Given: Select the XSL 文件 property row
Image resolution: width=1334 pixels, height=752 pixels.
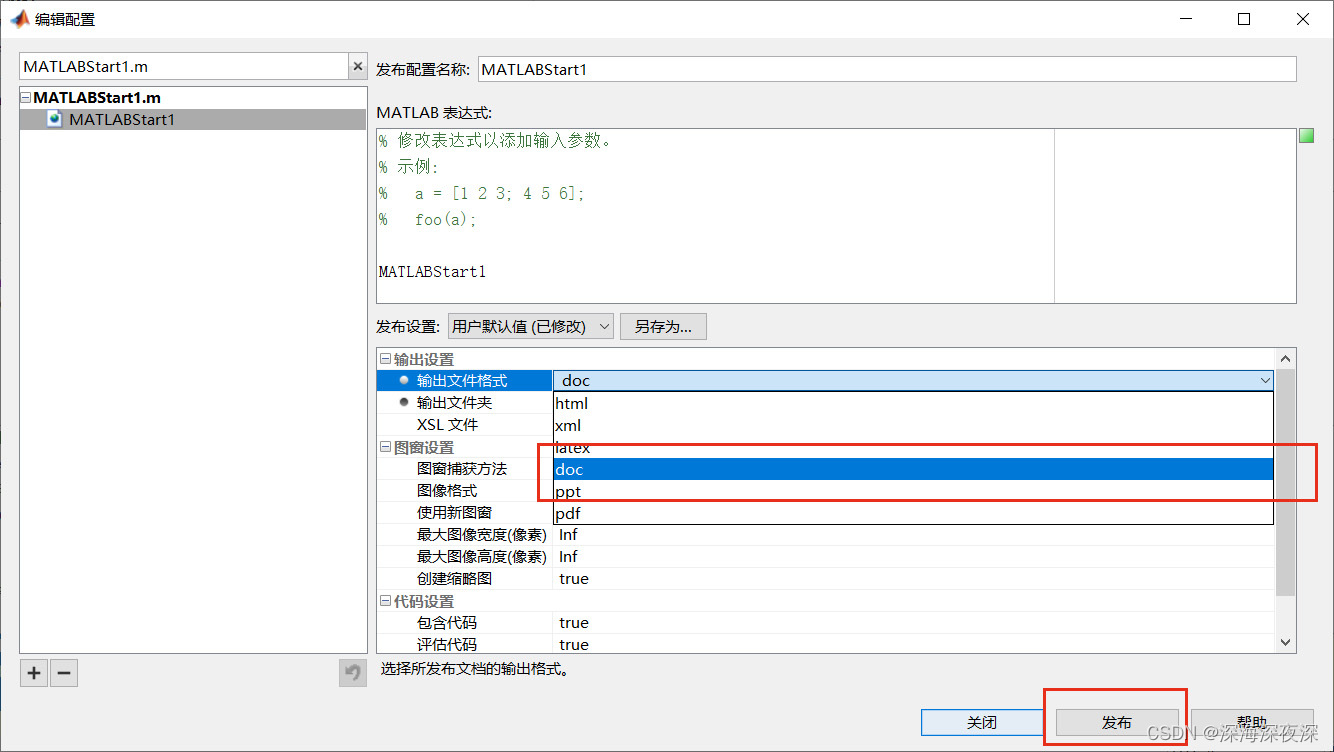Looking at the screenshot, I should (x=465, y=424).
